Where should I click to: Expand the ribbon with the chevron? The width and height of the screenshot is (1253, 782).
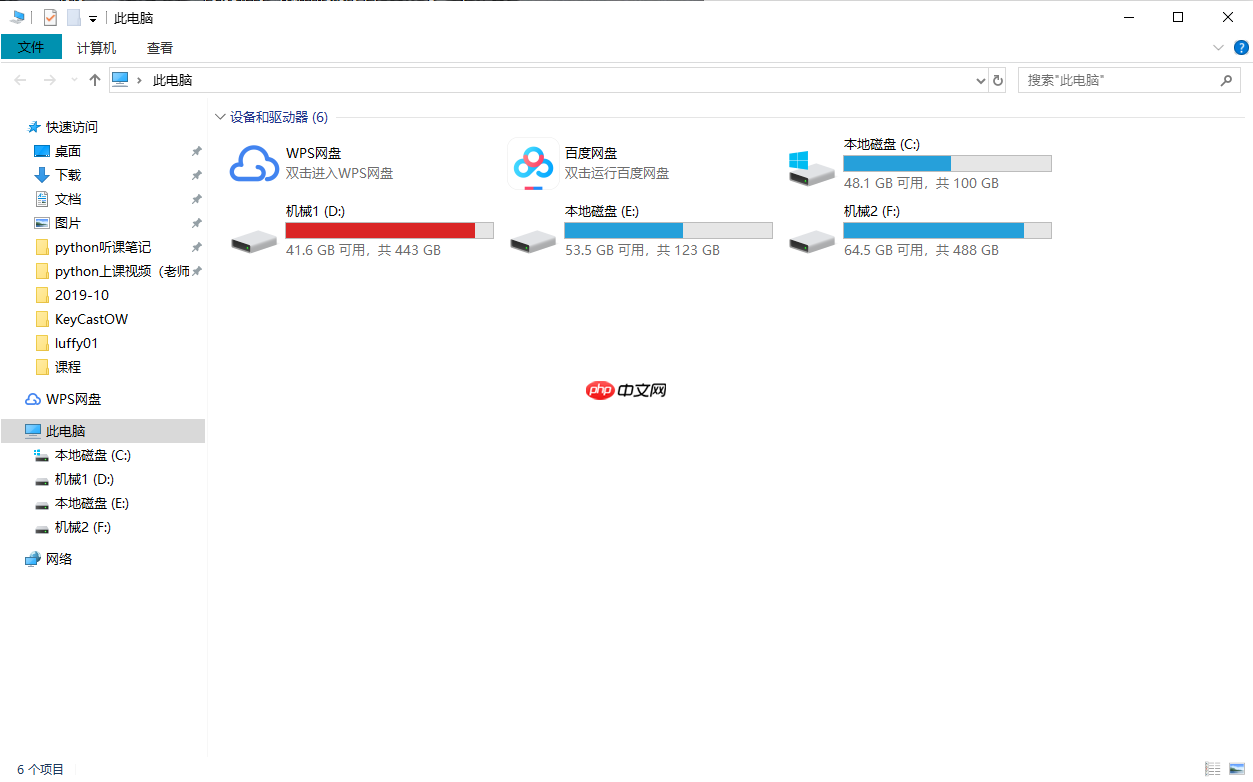pyautogui.click(x=1218, y=47)
